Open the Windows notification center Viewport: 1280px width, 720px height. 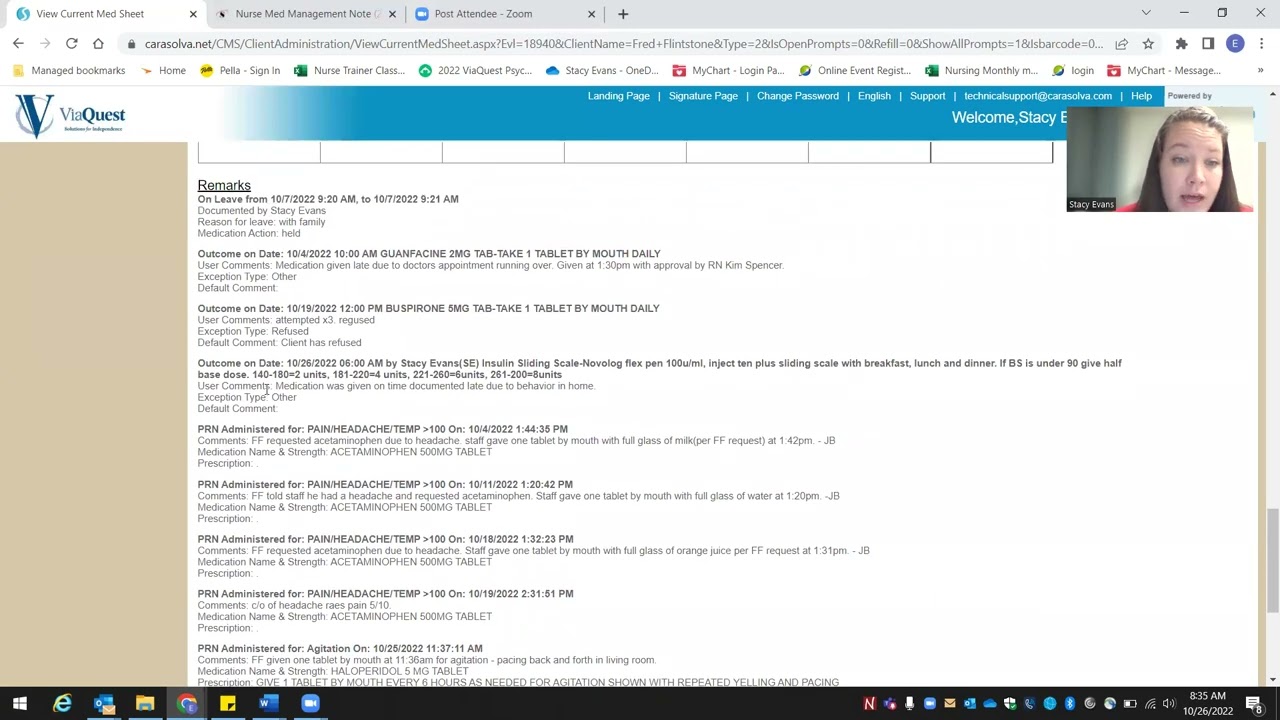[1254, 704]
